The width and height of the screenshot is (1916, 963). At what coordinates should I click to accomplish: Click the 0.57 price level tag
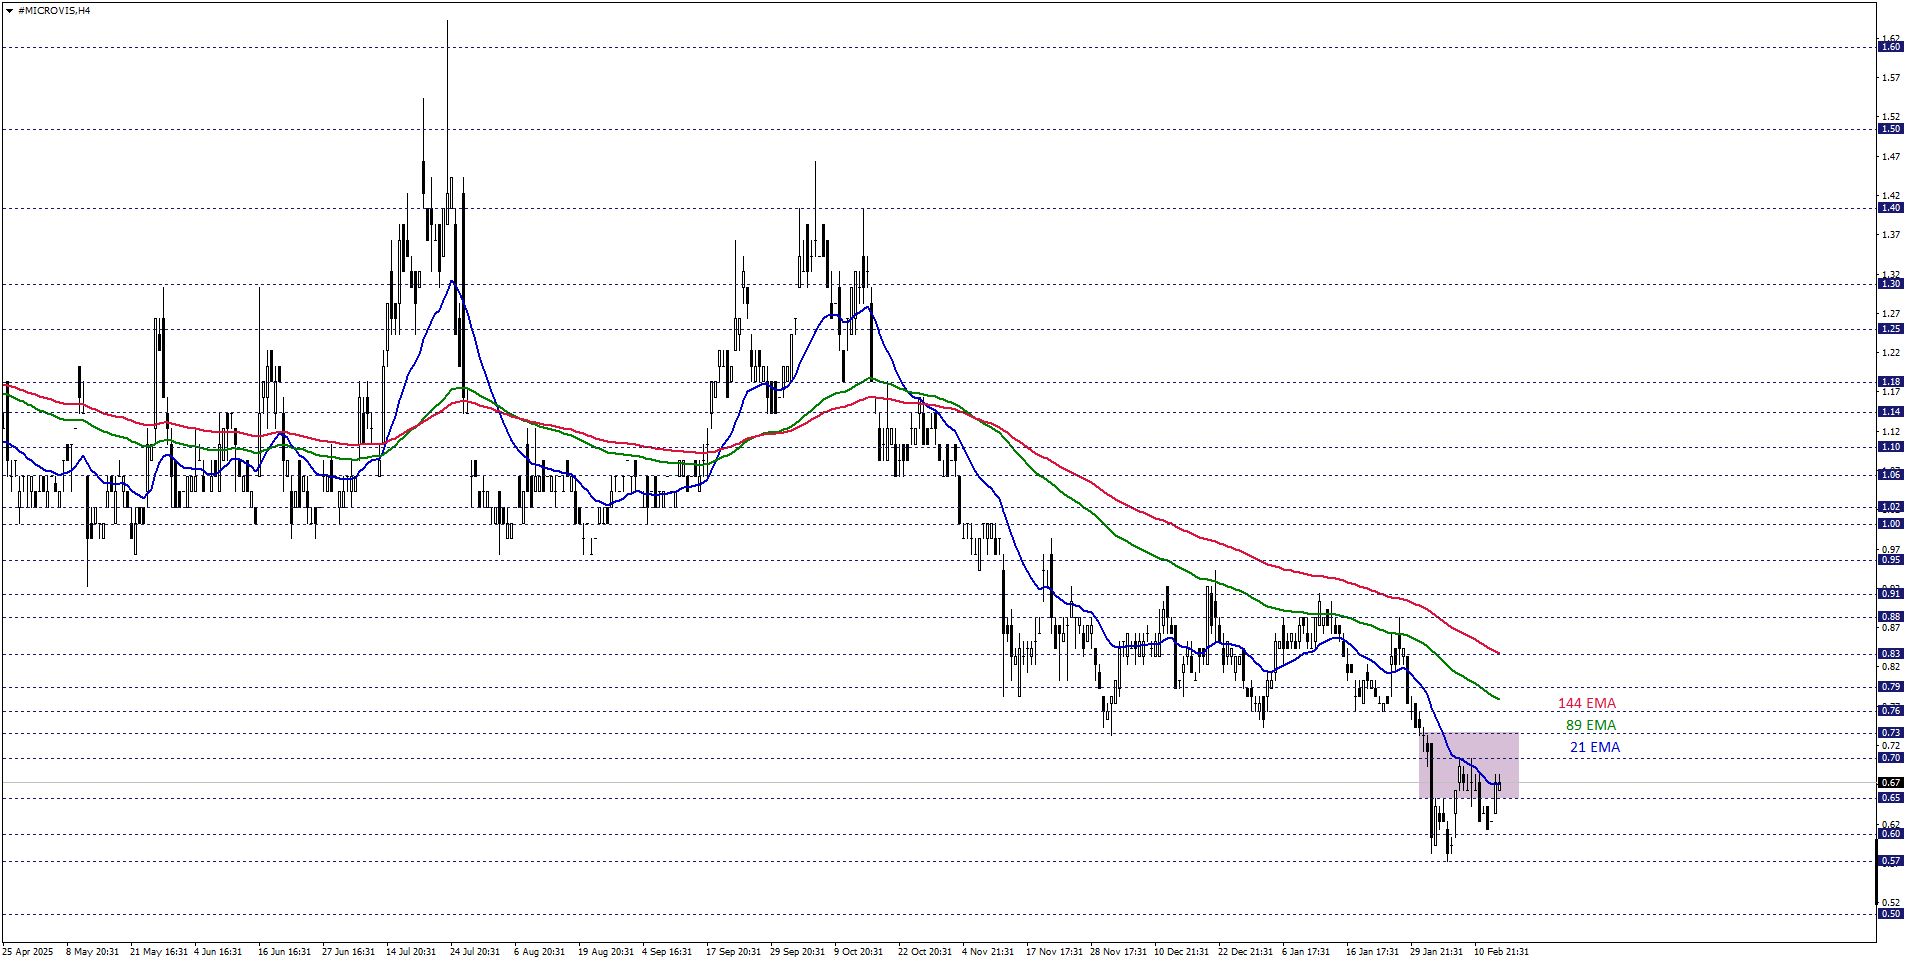[x=1890, y=861]
